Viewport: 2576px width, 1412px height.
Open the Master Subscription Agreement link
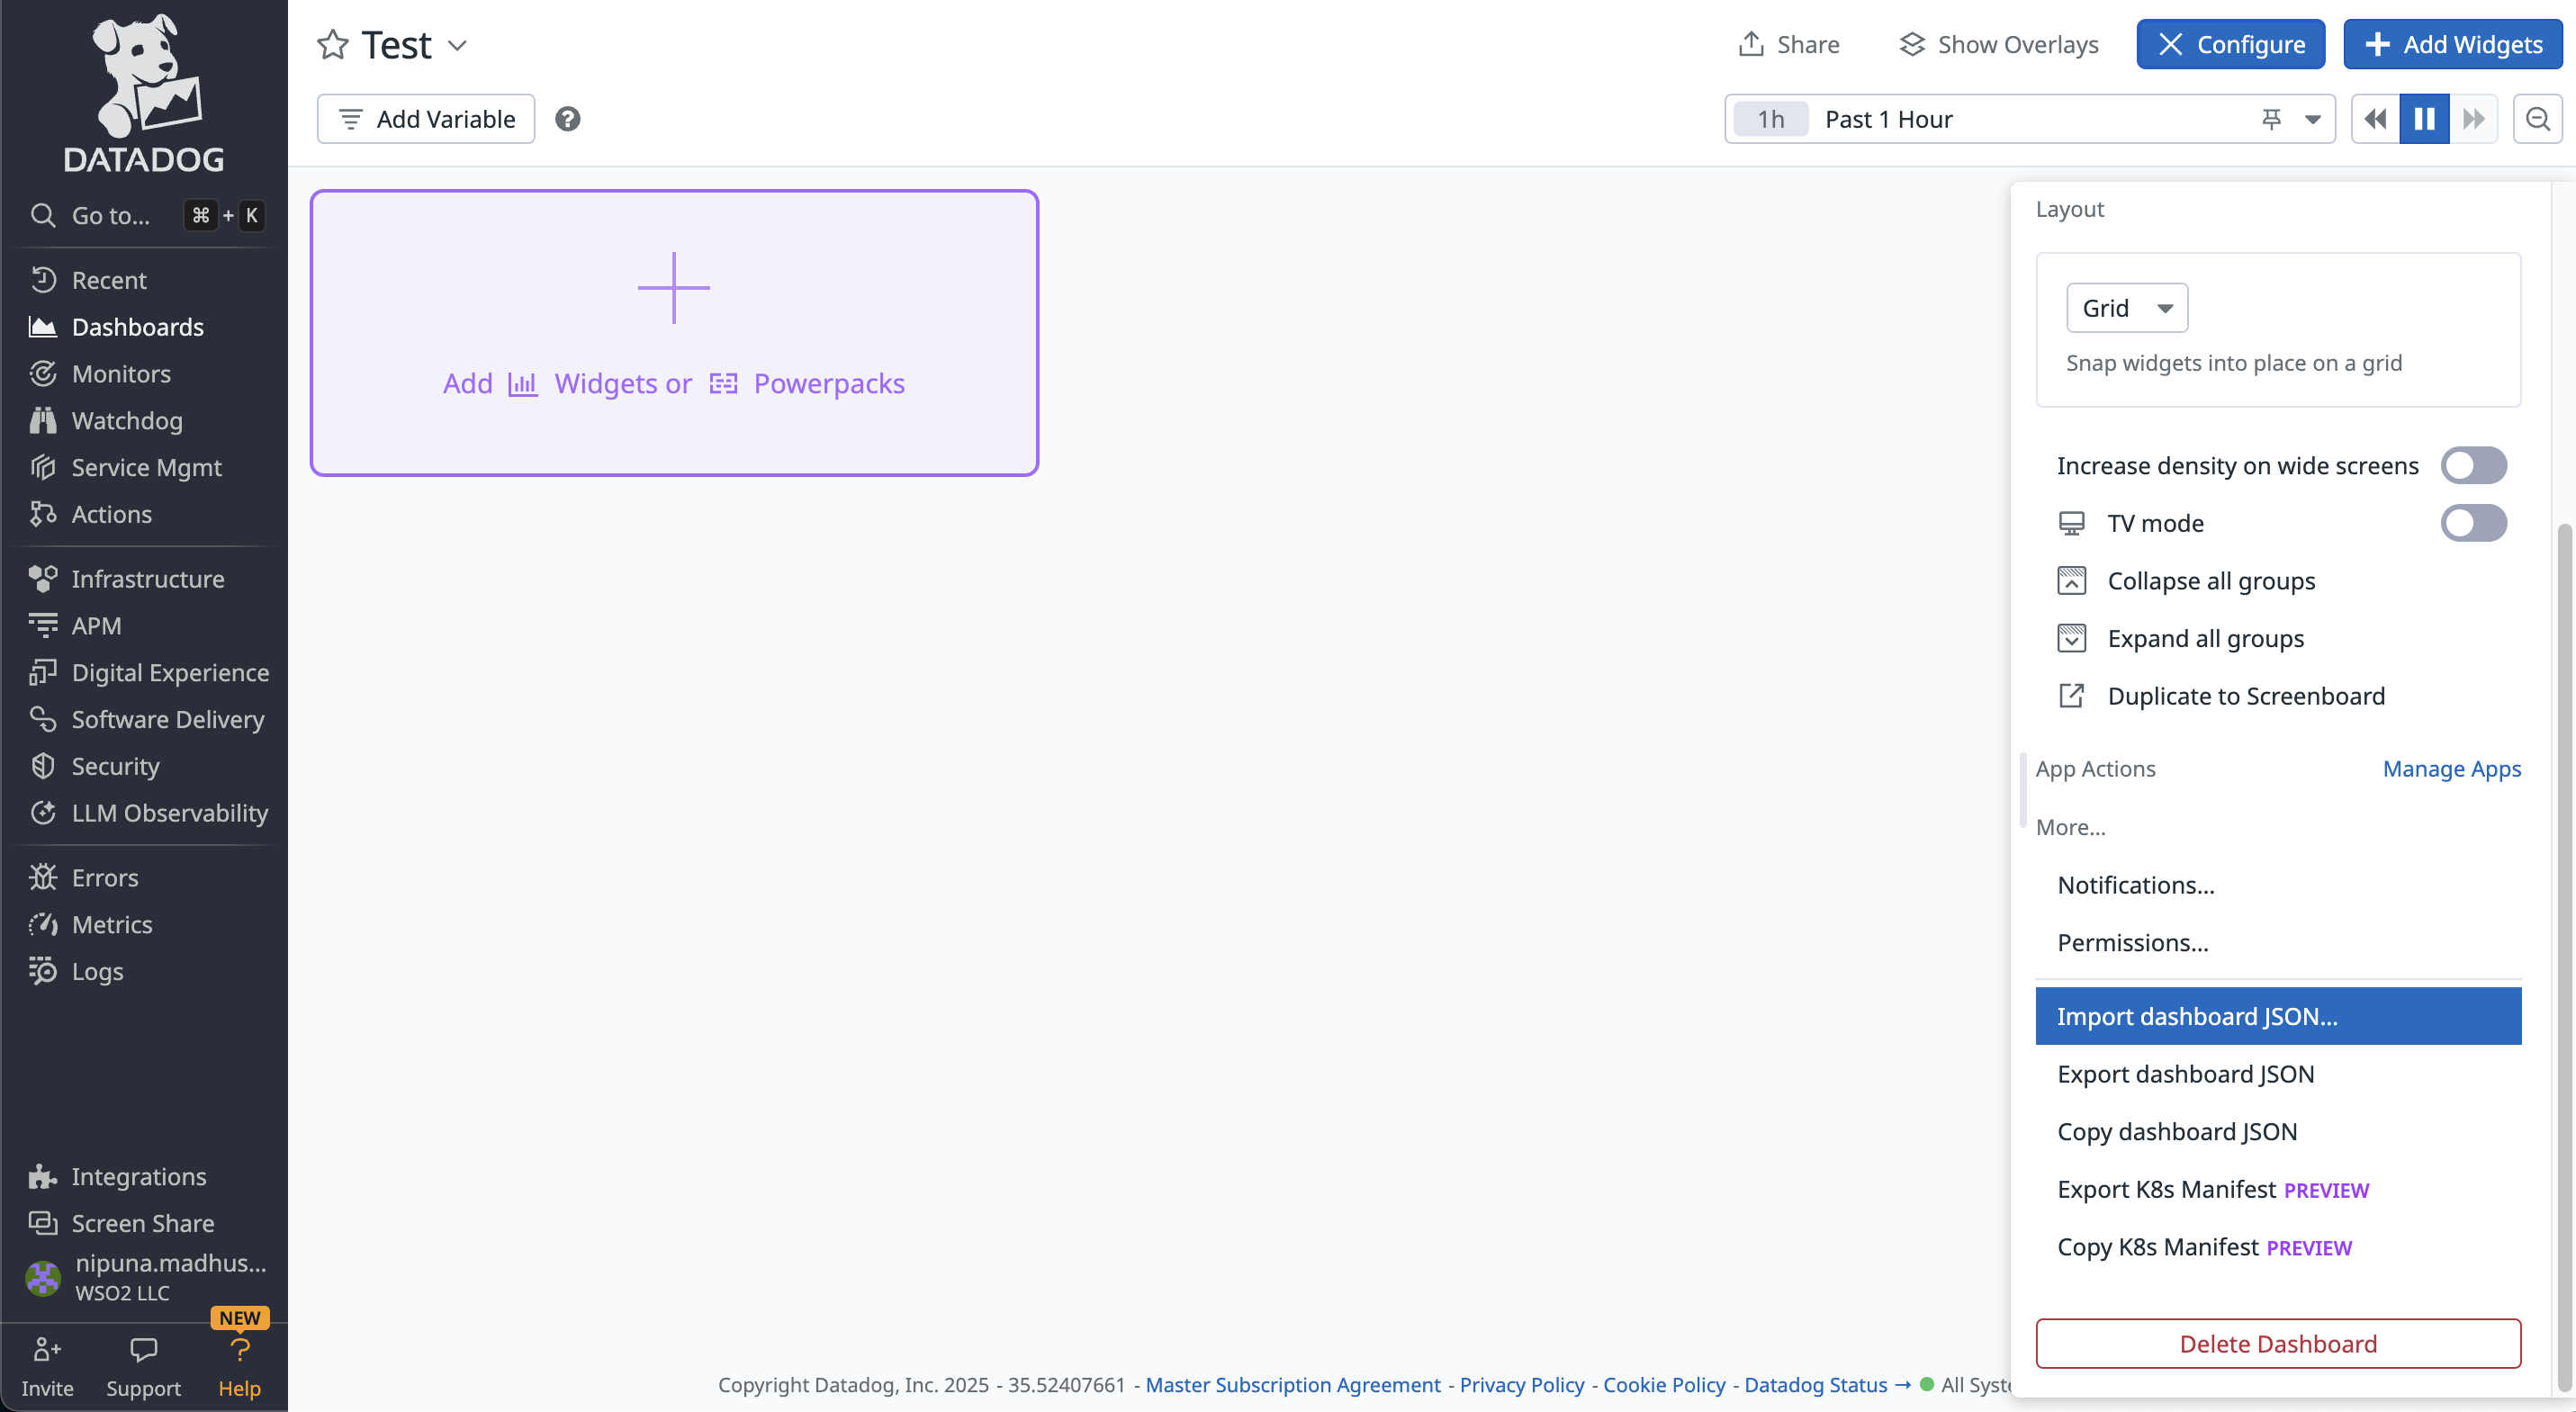click(x=1293, y=1385)
